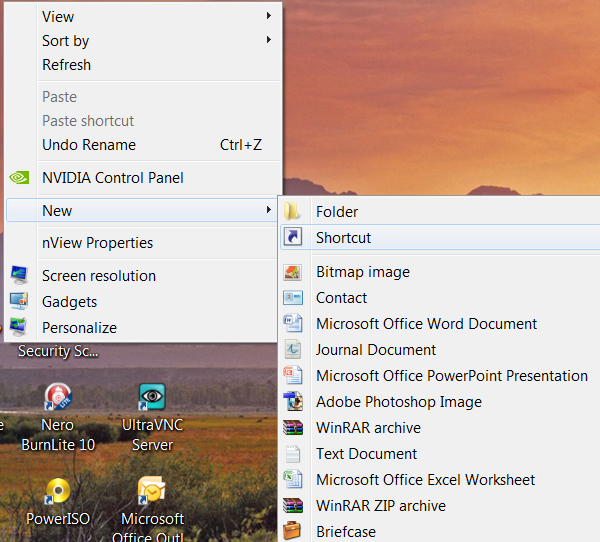The height and width of the screenshot is (542, 600).
Task: Create a new WinRAR ZIP archive
Action: (440, 506)
